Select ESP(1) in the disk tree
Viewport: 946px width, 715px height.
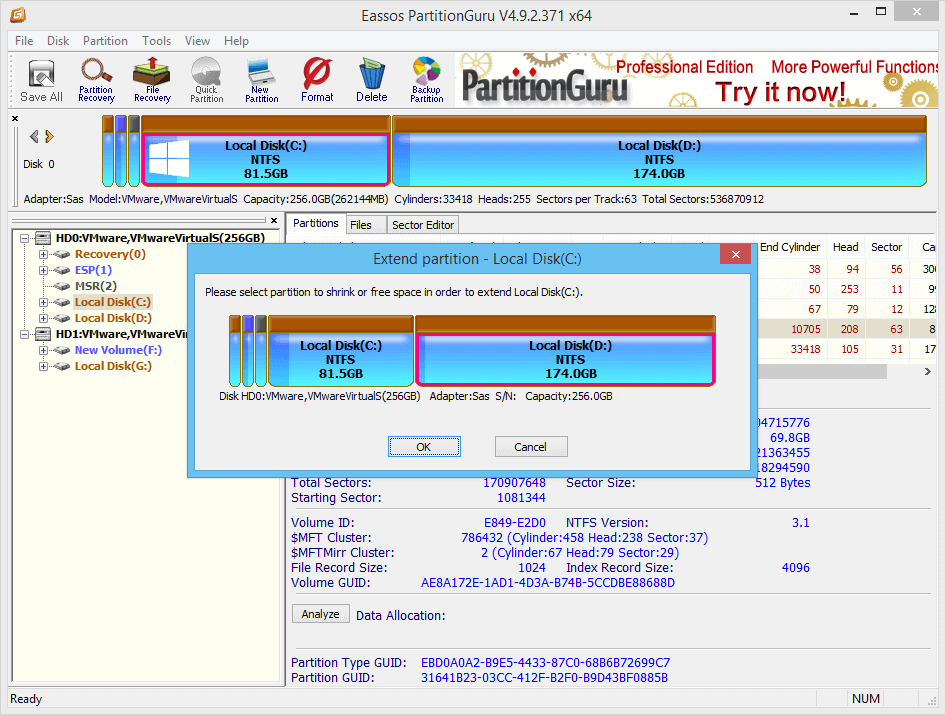[x=94, y=270]
